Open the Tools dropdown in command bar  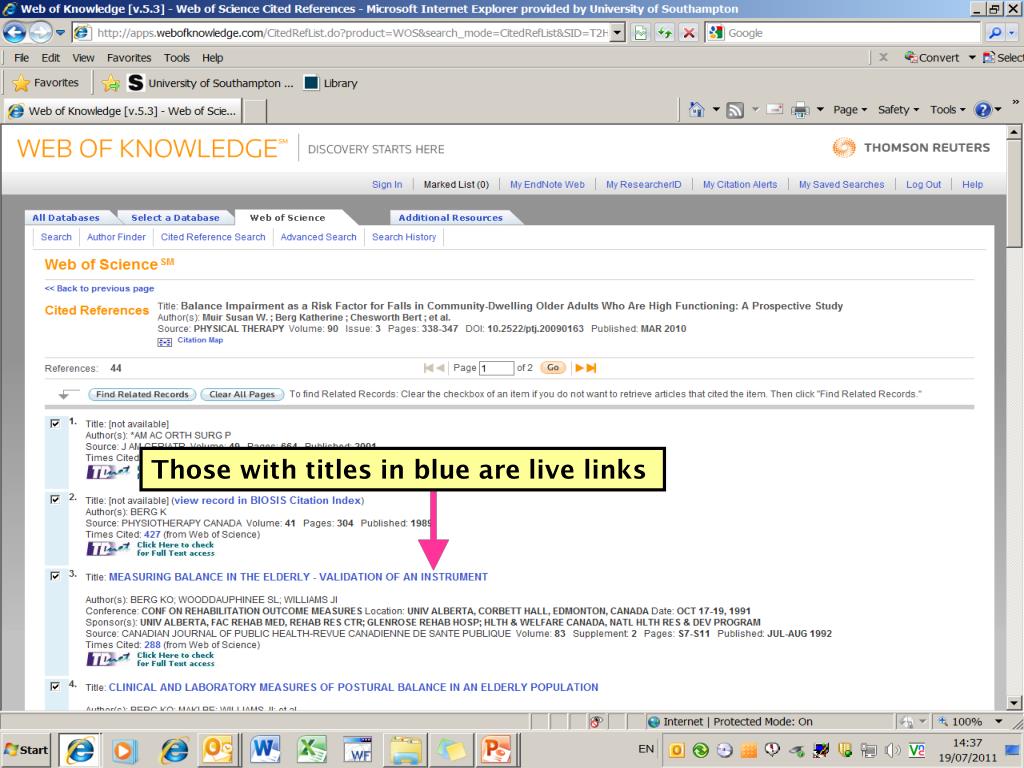(x=947, y=110)
